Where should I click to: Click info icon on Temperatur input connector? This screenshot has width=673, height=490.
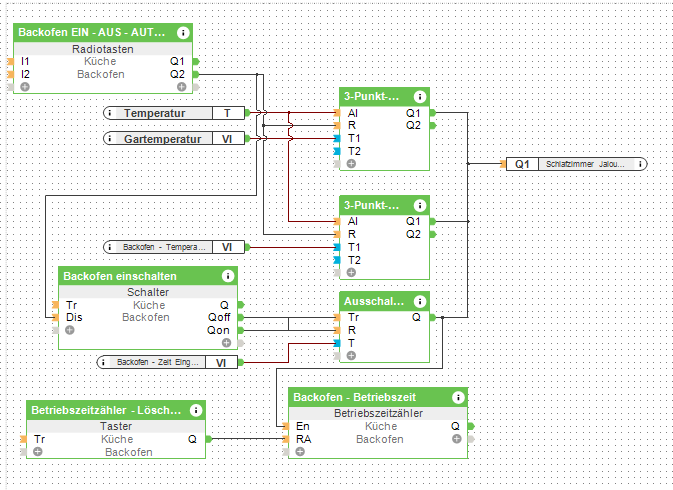pyautogui.click(x=110, y=113)
